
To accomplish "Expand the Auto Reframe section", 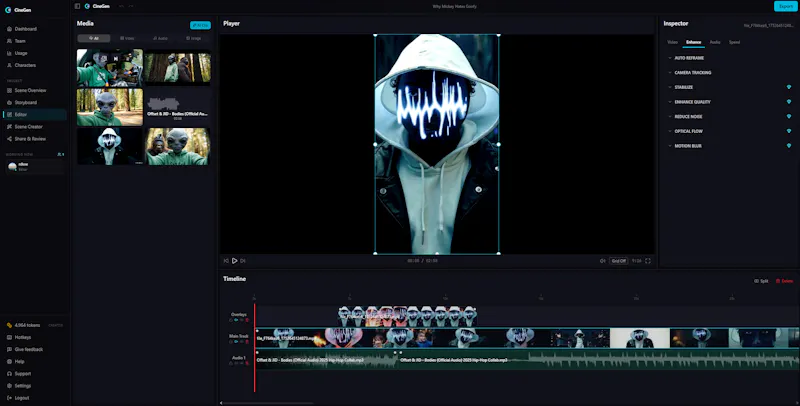I will tap(686, 58).
